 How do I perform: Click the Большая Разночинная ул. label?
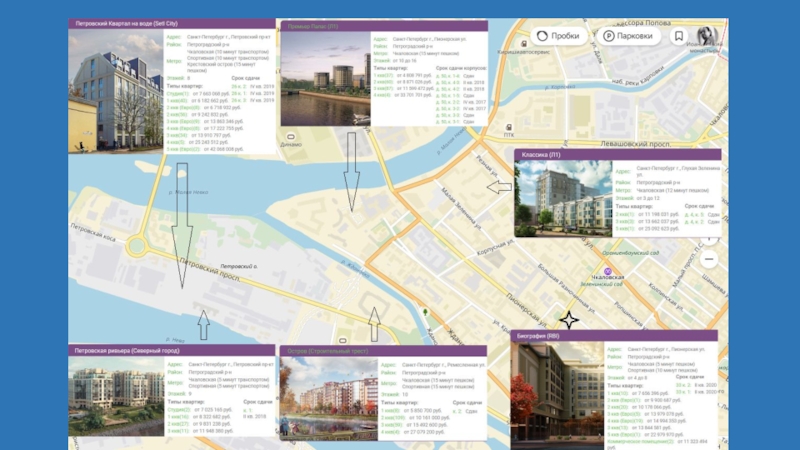coord(565,288)
